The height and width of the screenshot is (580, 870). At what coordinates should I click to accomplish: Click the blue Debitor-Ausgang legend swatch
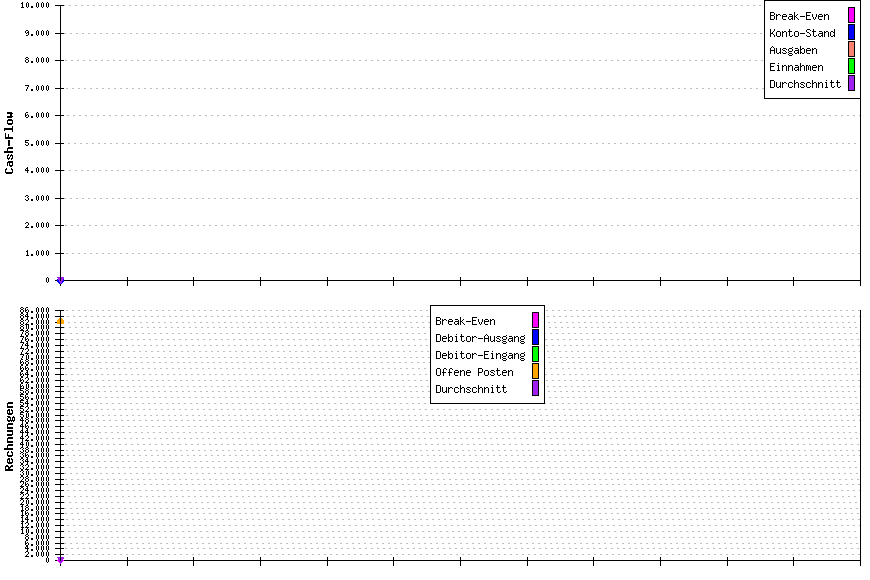pyautogui.click(x=535, y=338)
